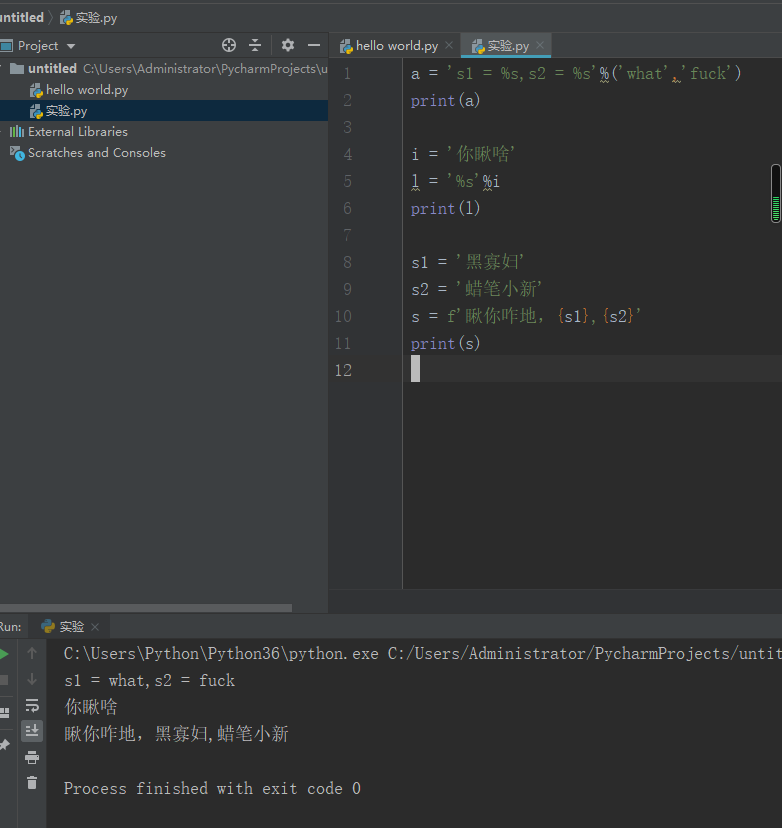Click line number 12 in gutter
The width and height of the screenshot is (782, 828).
pos(343,370)
